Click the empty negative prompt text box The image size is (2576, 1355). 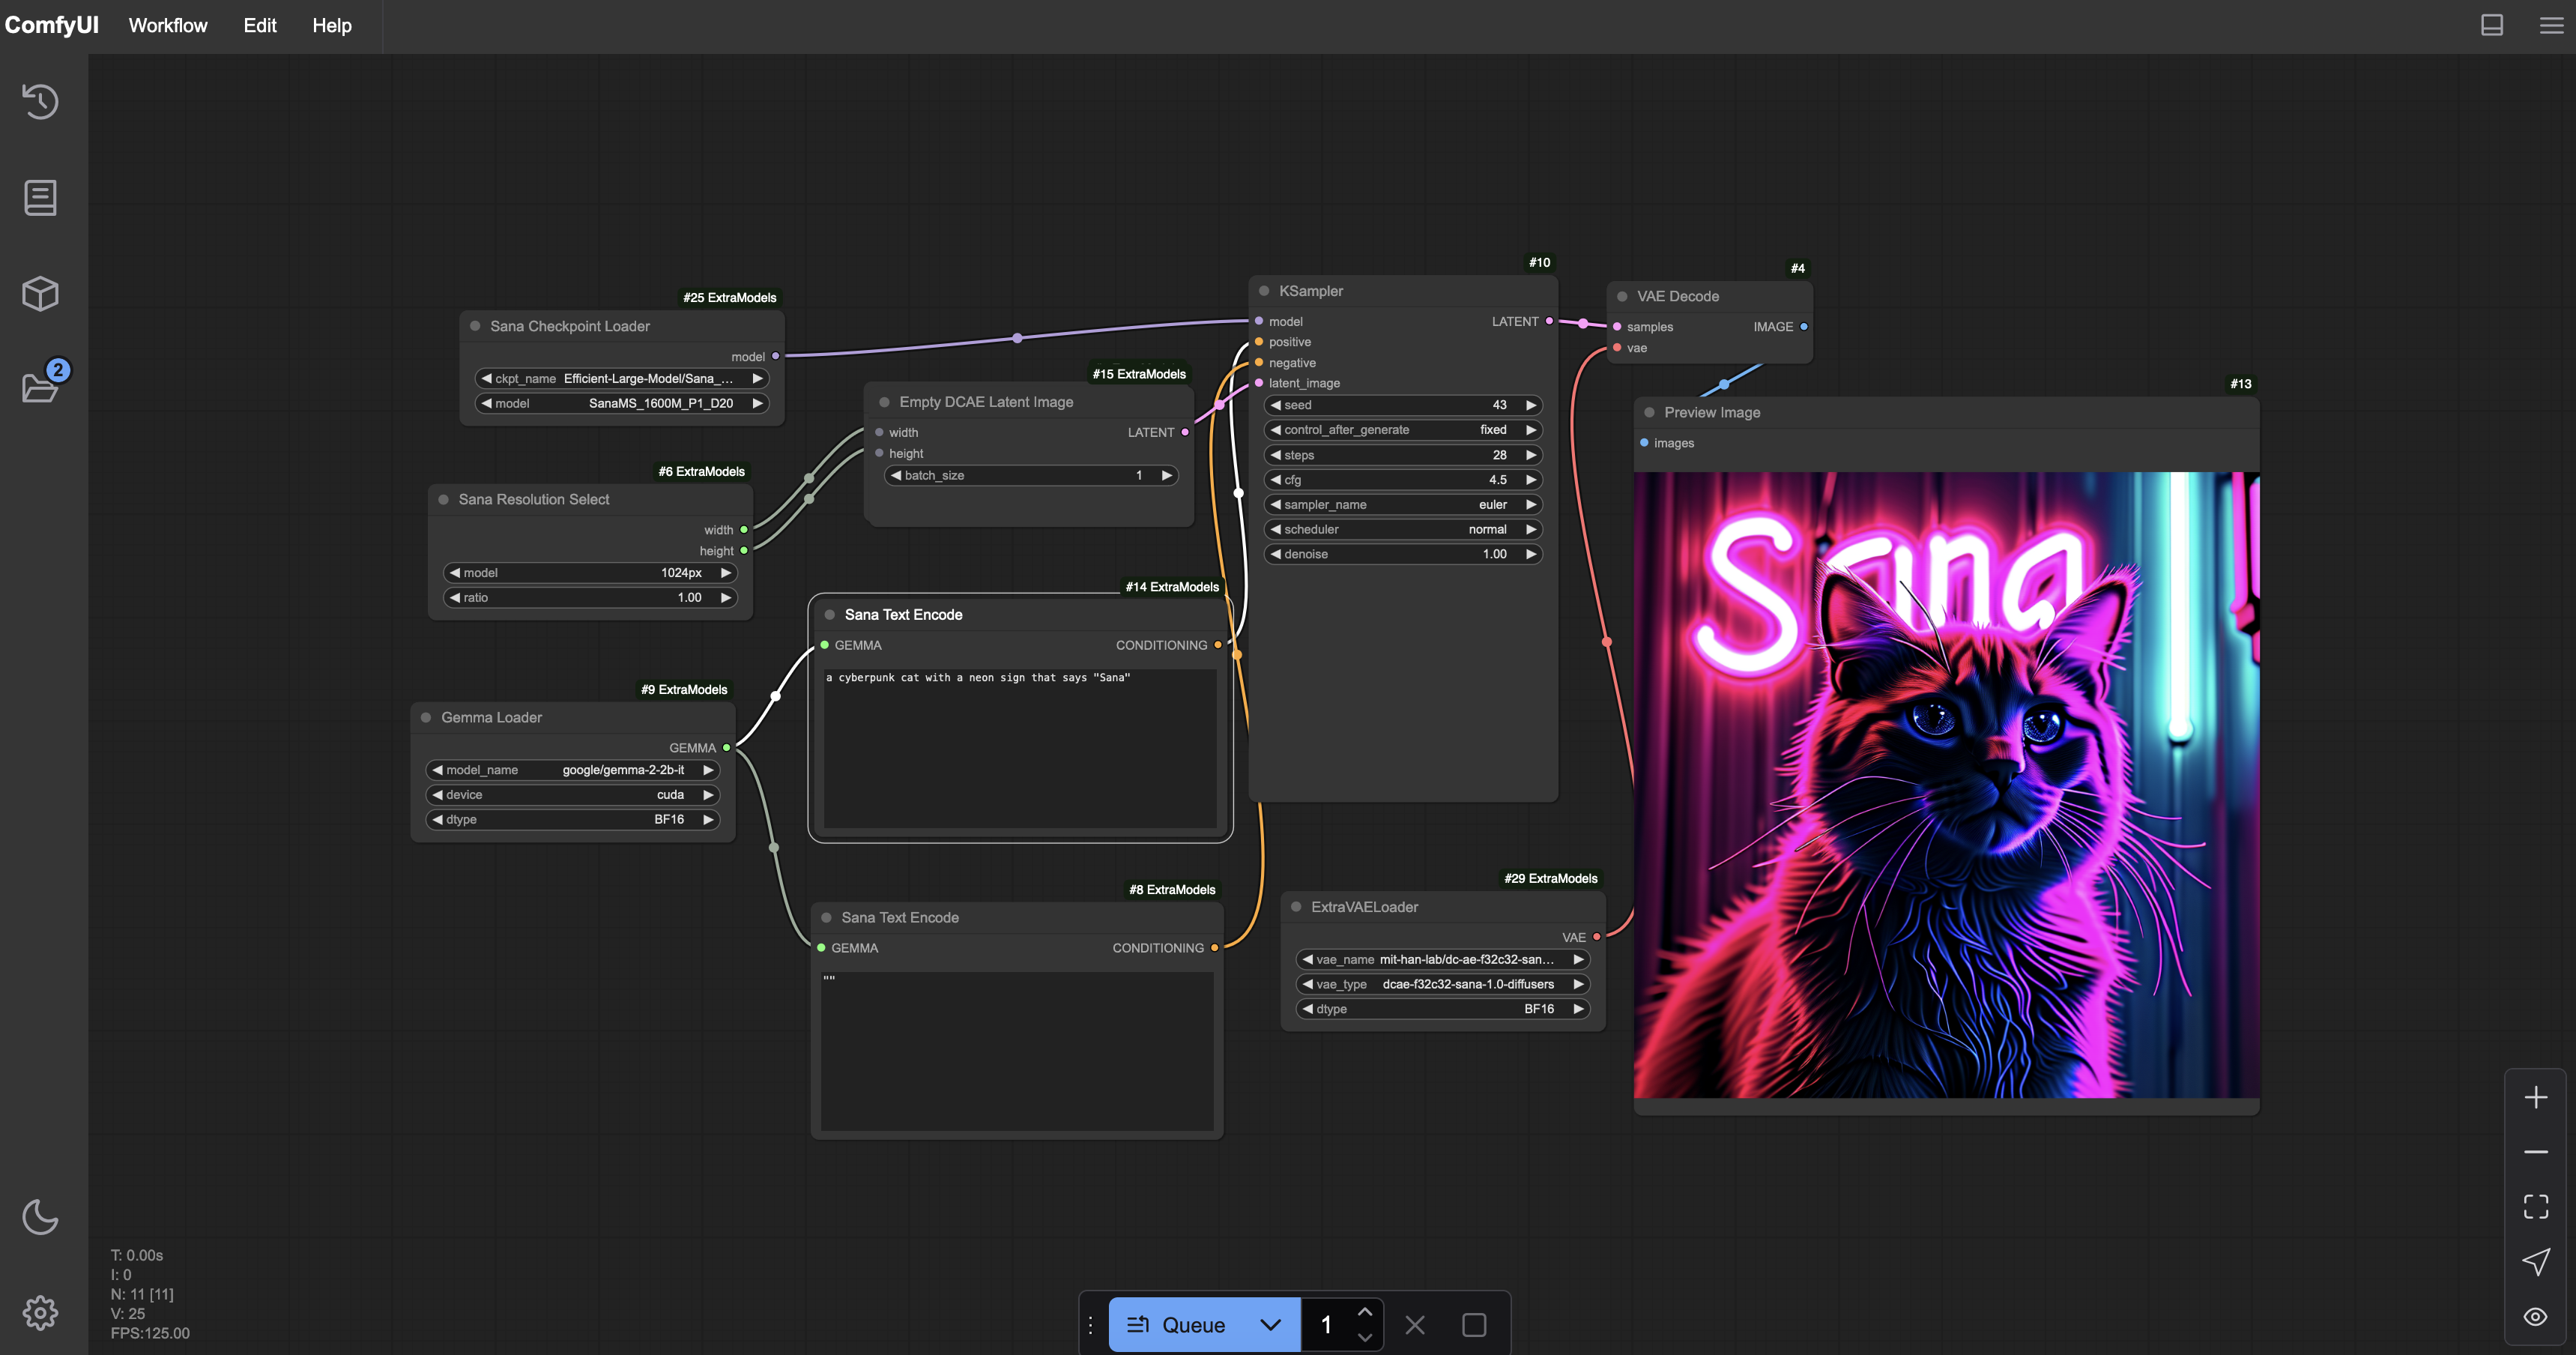point(1017,1051)
